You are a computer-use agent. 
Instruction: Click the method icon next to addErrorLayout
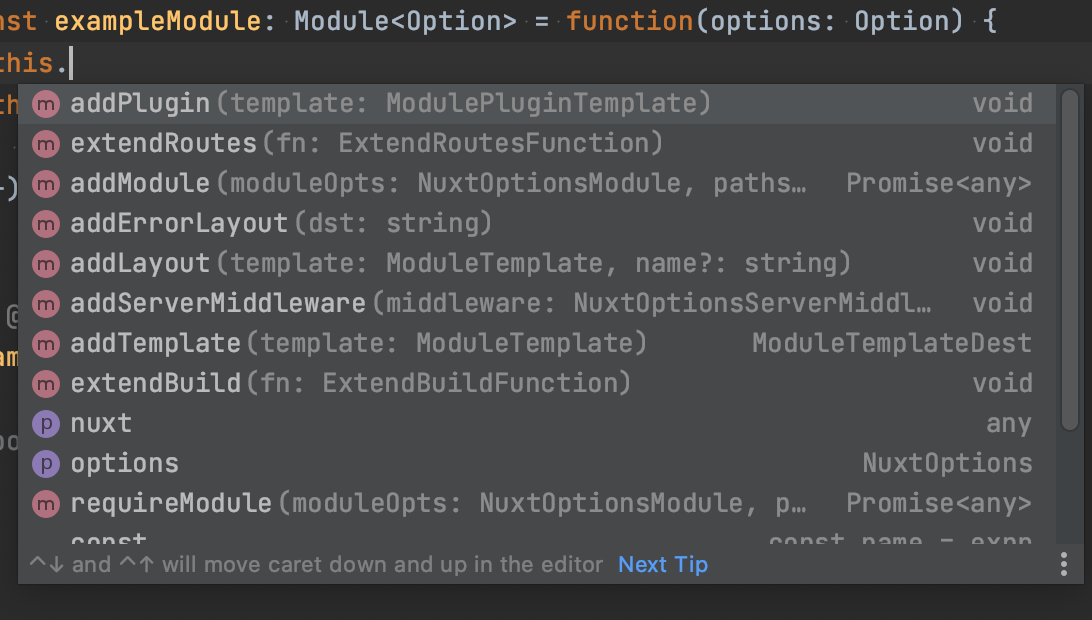46,224
